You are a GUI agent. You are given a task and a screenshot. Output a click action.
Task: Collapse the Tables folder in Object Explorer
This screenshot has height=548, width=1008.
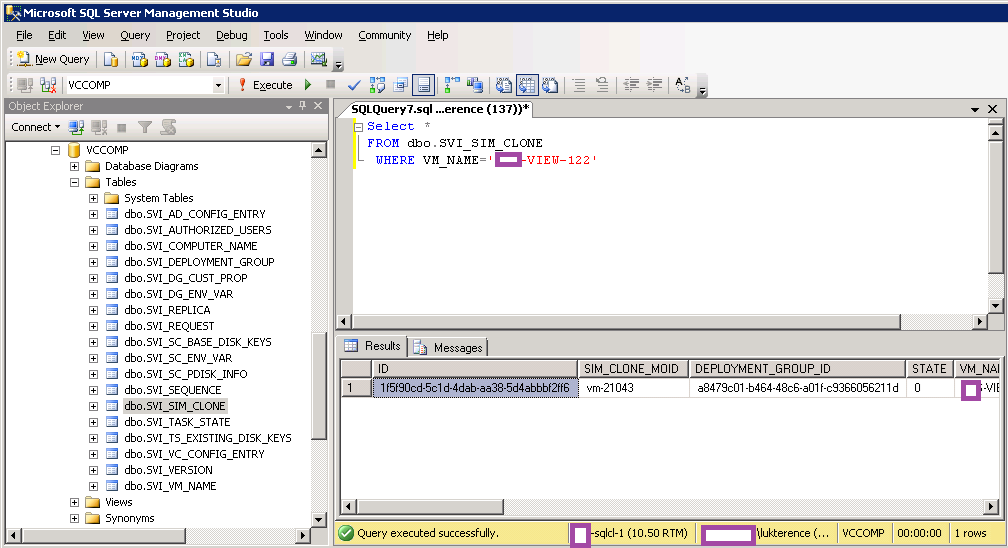(x=74, y=182)
